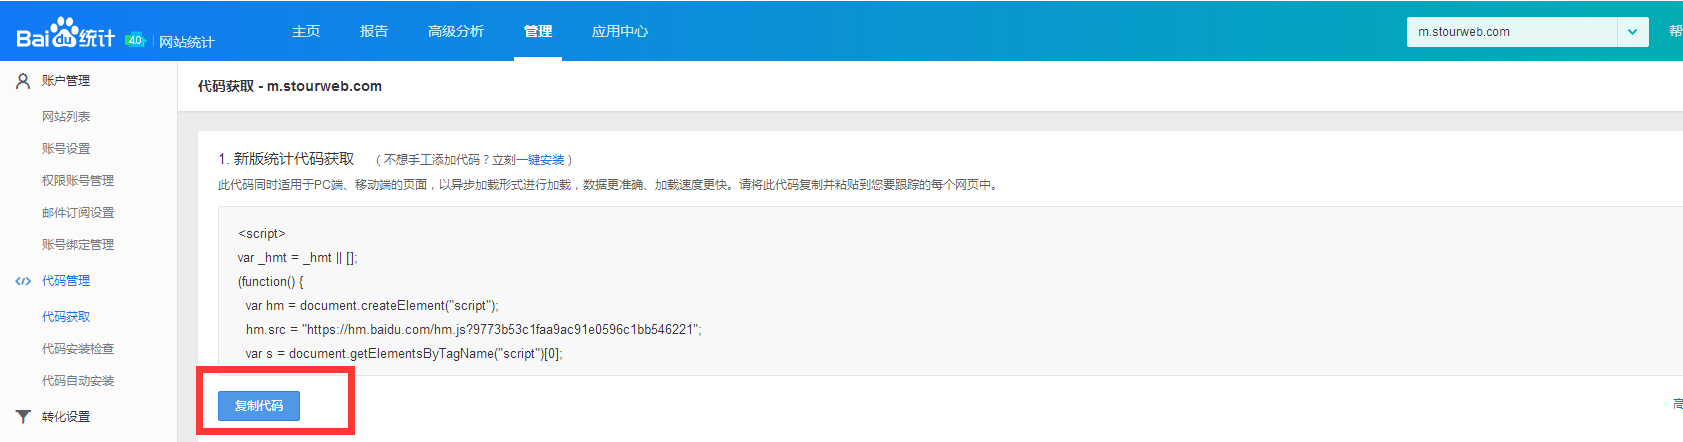1683x442 pixels.
Task: Open 代码安装检查 in the sidebar
Action: coord(78,349)
